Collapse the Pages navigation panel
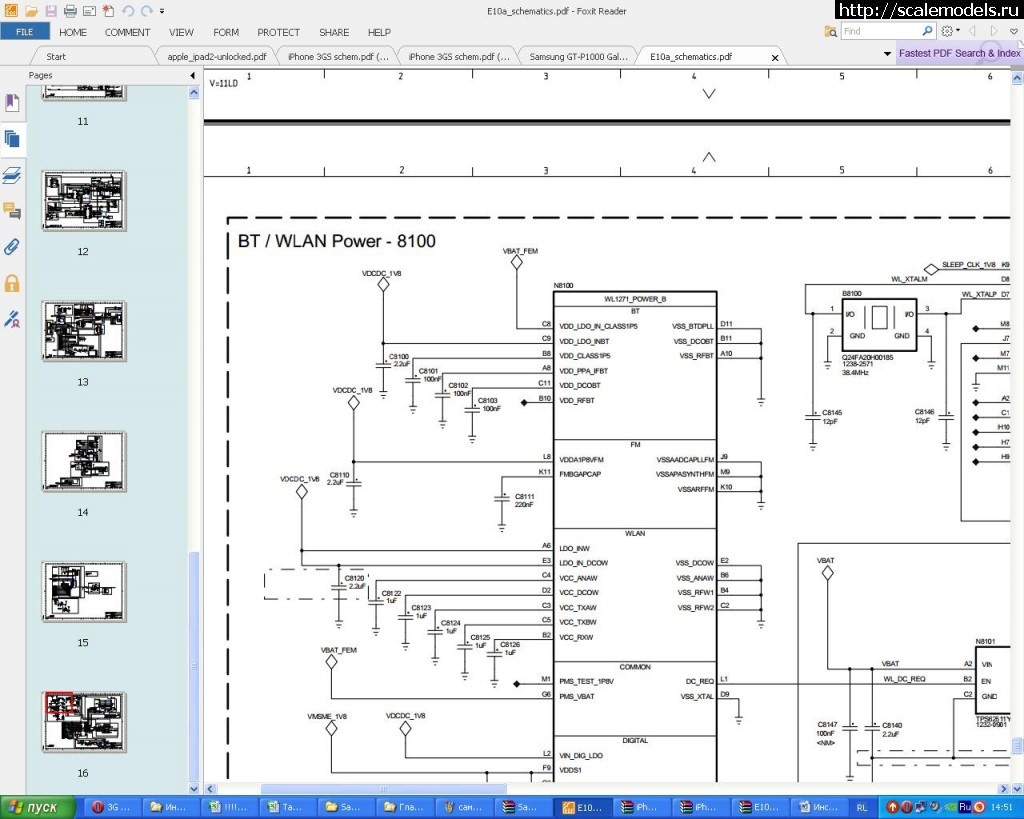1024x819 pixels. 193,76
